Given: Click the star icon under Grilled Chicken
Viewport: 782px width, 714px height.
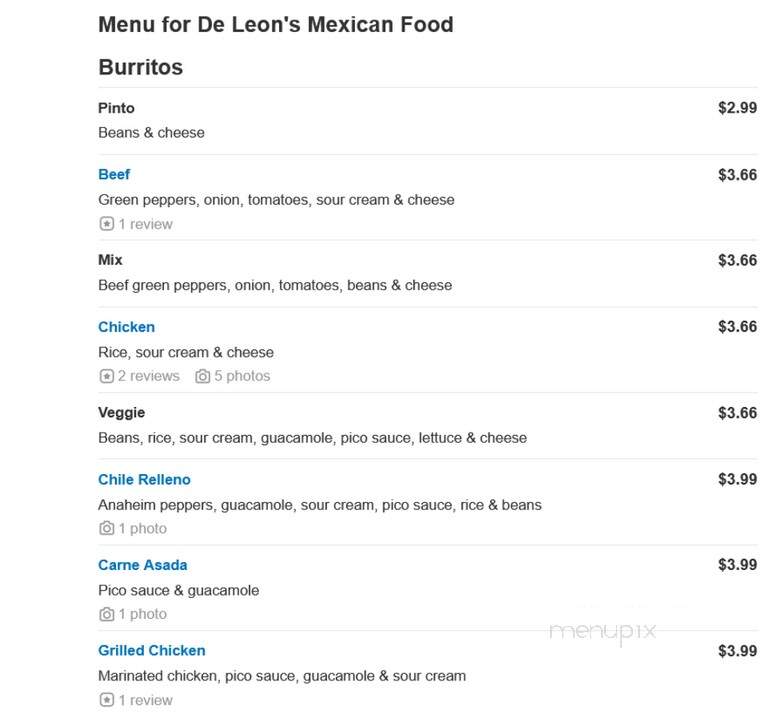Looking at the screenshot, I should click(x=106, y=700).
